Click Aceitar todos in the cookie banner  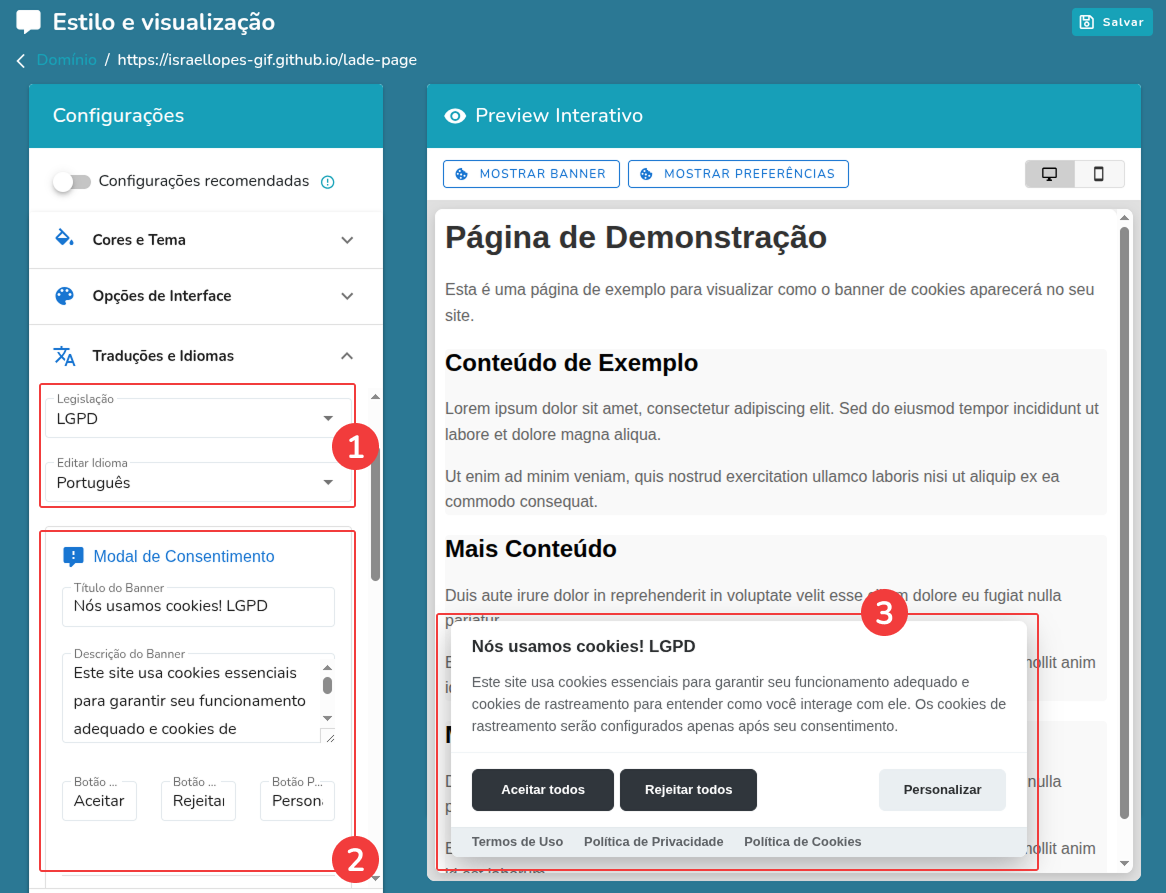point(542,790)
